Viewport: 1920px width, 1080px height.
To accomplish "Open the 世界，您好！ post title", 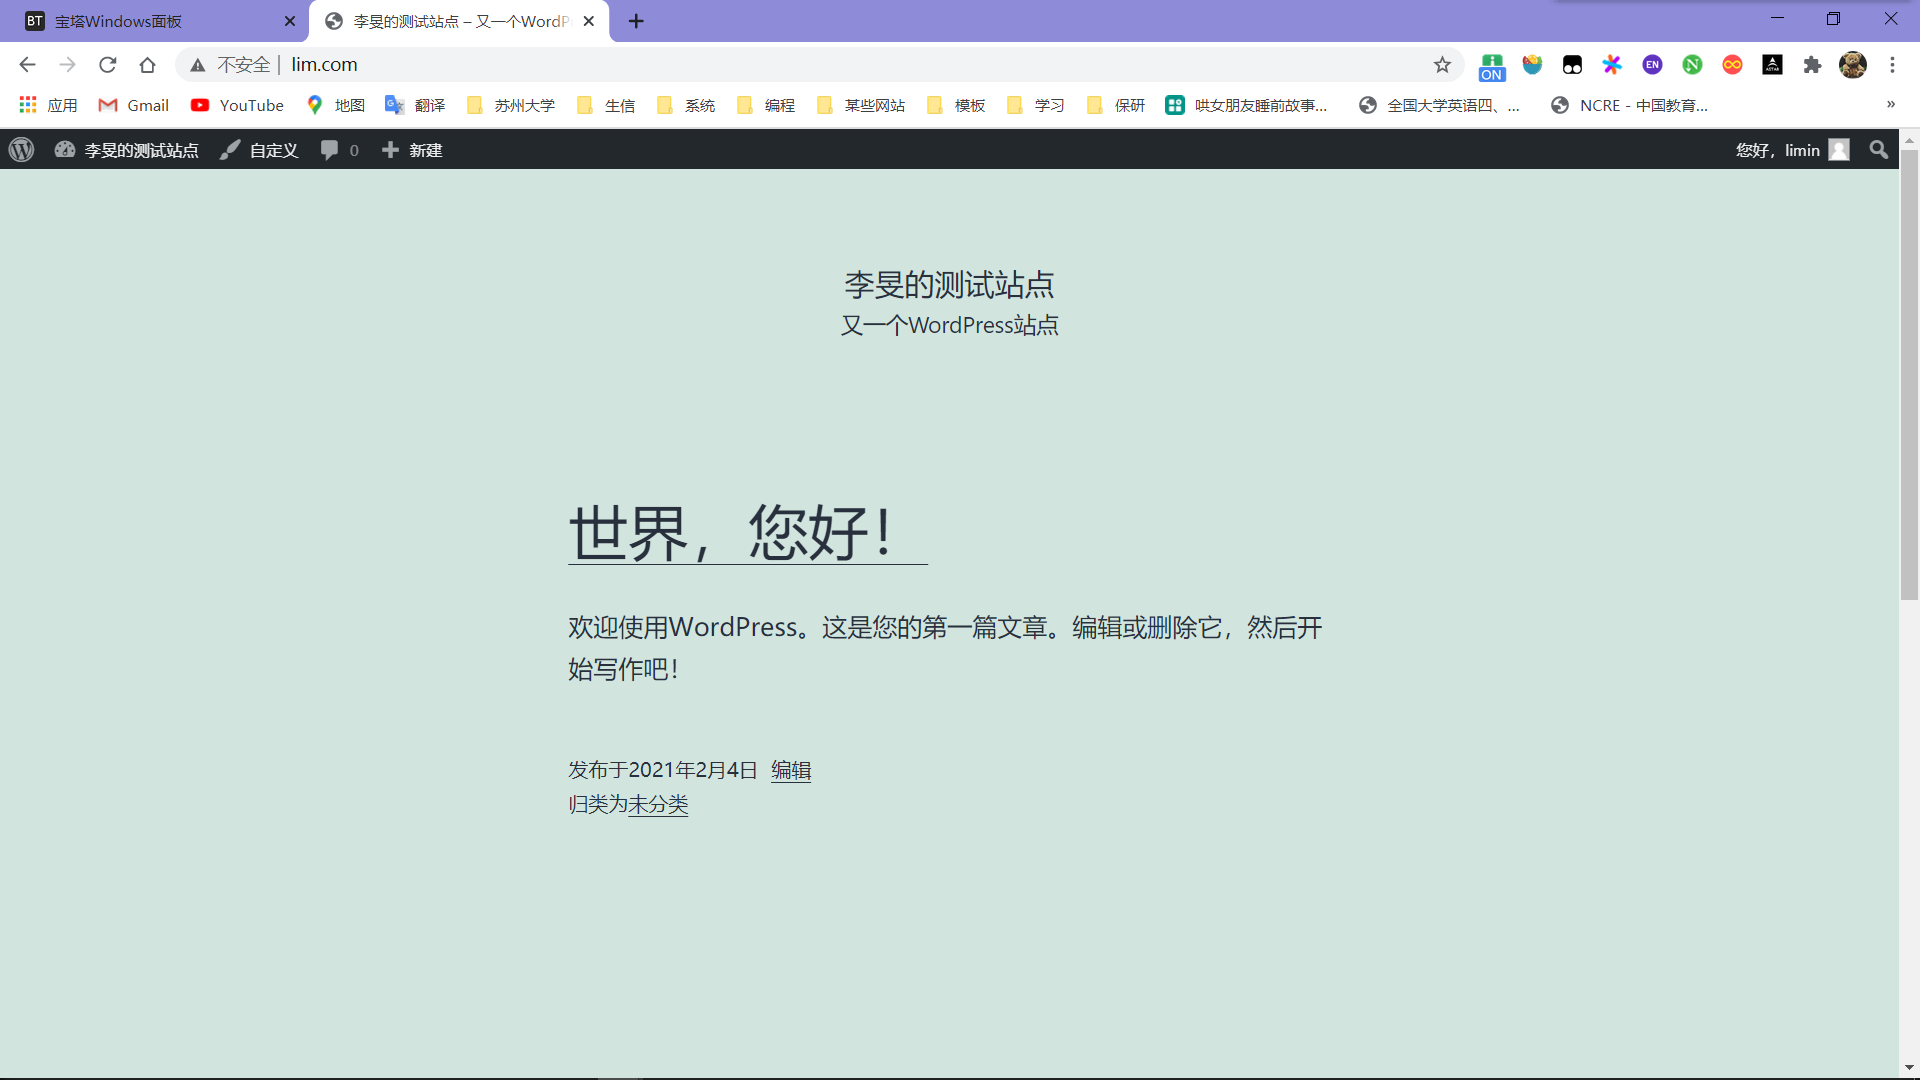I will [x=748, y=532].
